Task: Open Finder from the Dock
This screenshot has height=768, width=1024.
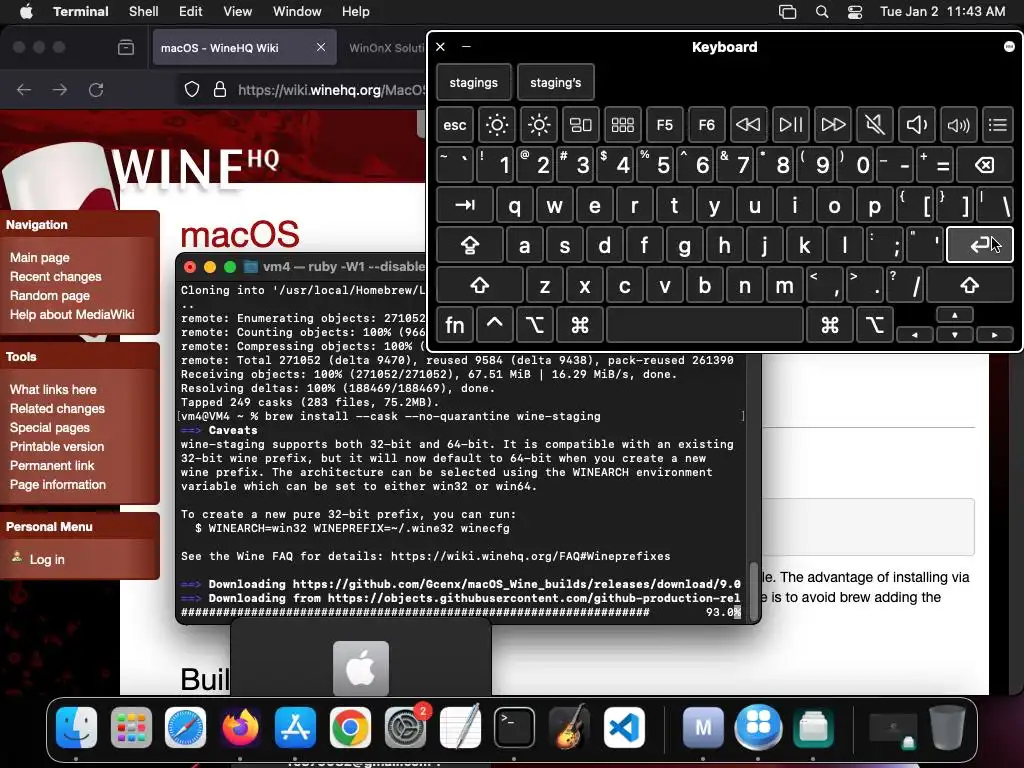Action: 76,727
